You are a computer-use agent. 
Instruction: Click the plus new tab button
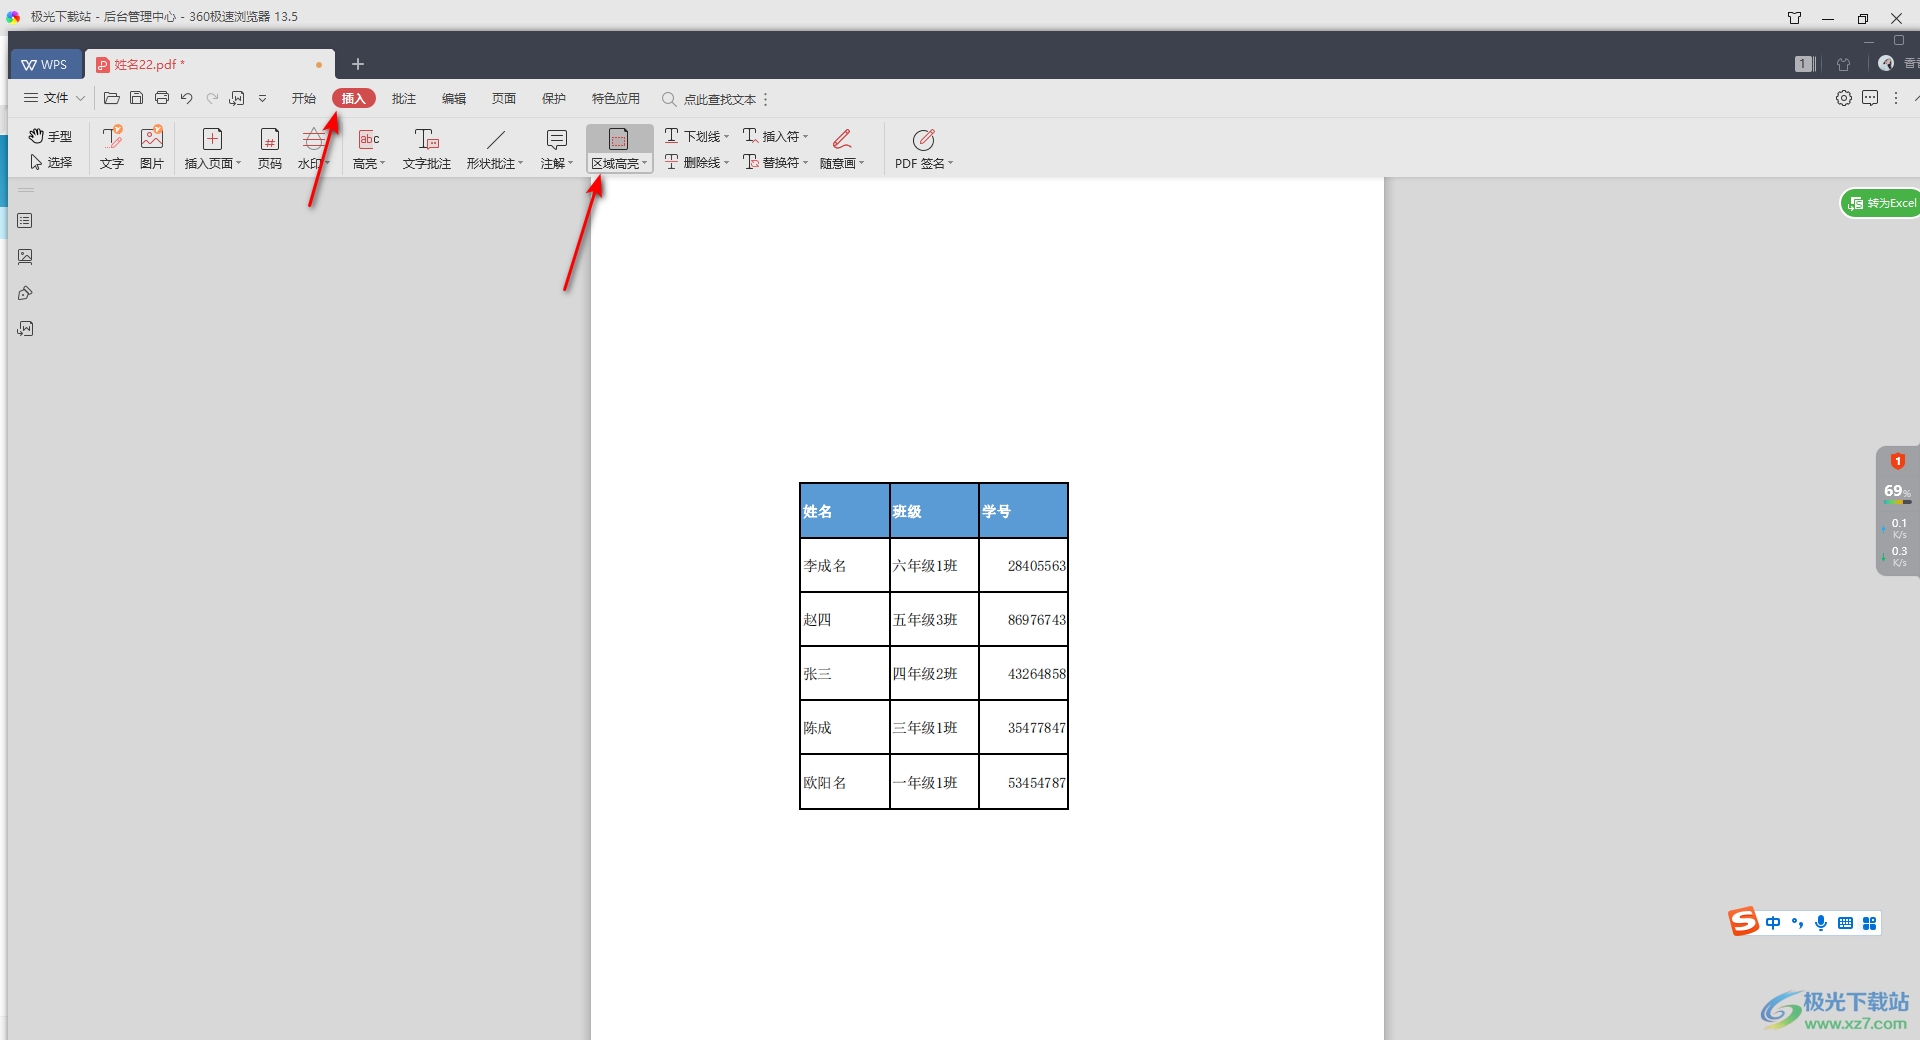pos(358,64)
